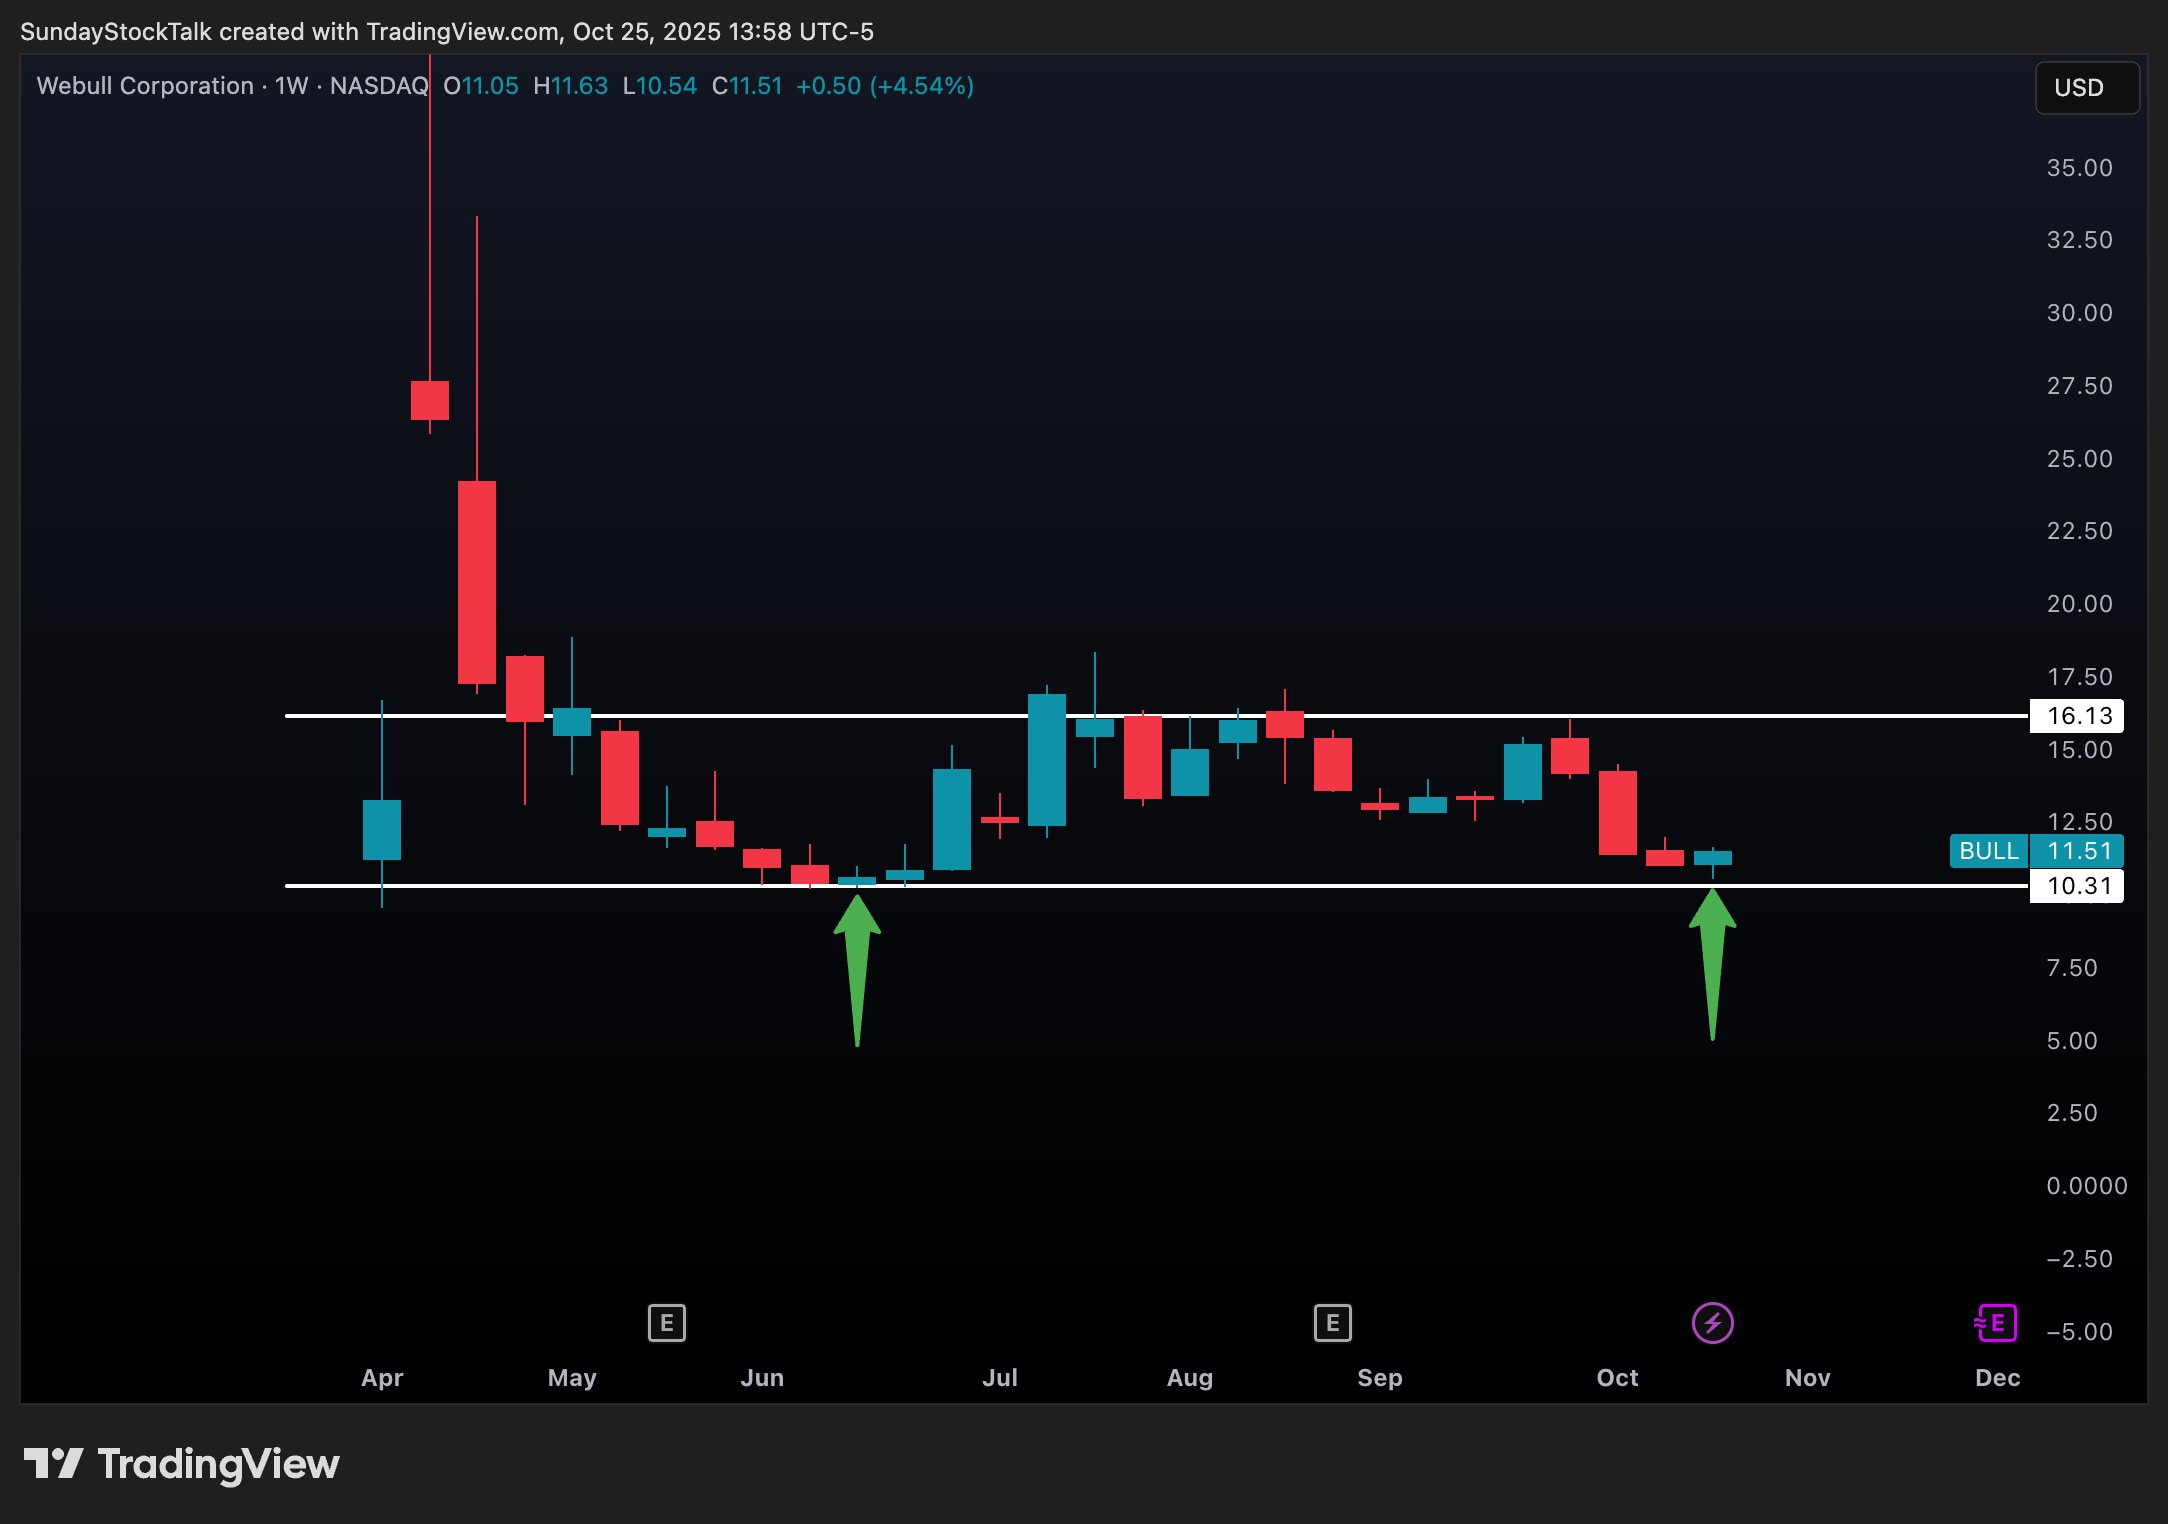Click the Jul label on time axis

(999, 1377)
